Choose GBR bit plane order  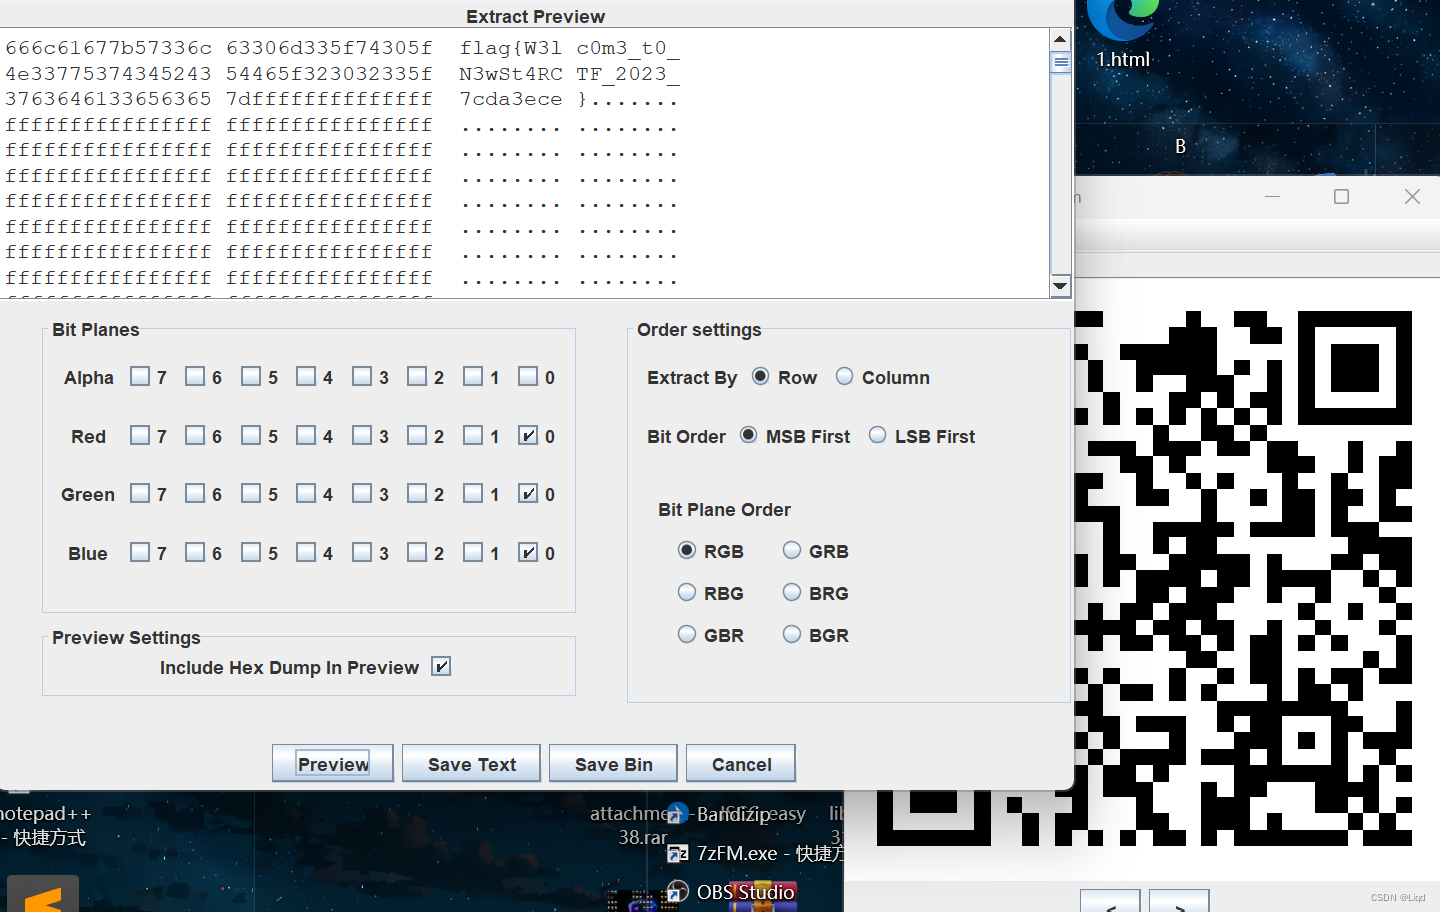point(687,635)
